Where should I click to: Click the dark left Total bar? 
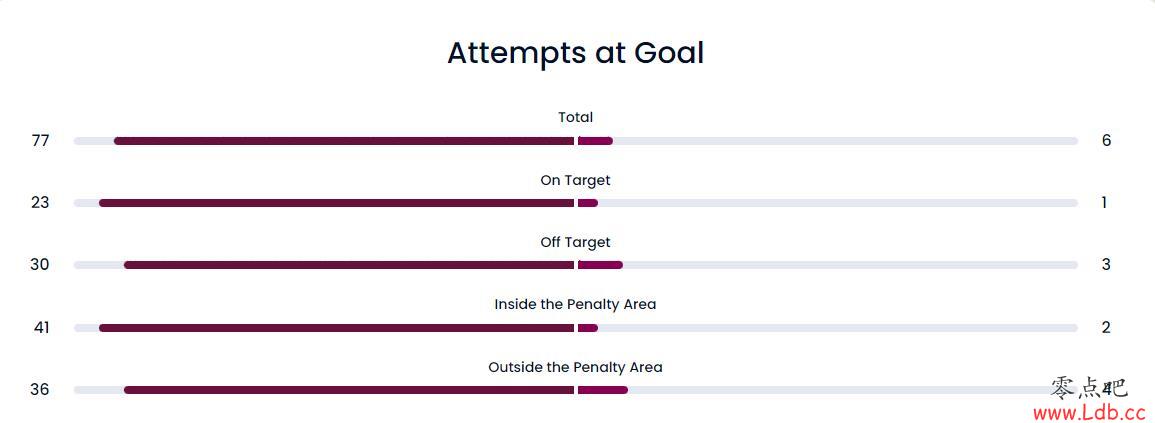[x=344, y=141]
